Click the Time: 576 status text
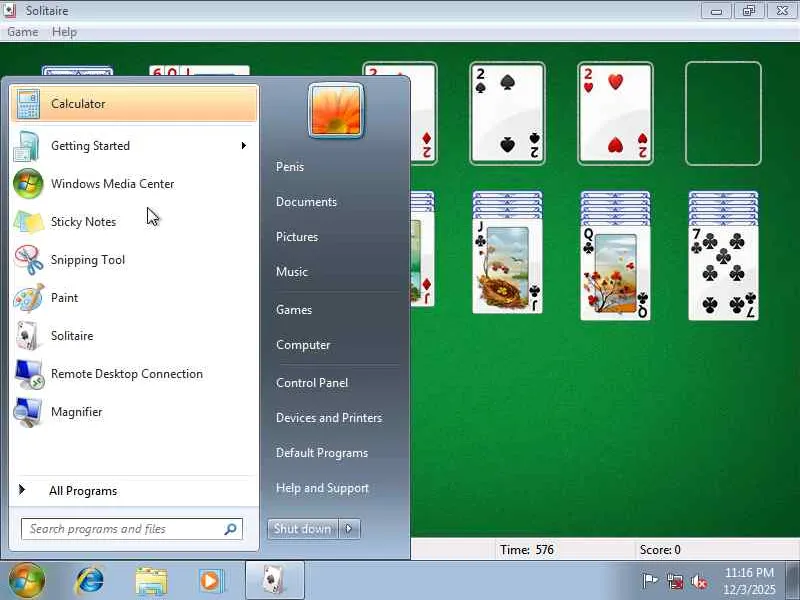800x600 pixels. click(527, 550)
